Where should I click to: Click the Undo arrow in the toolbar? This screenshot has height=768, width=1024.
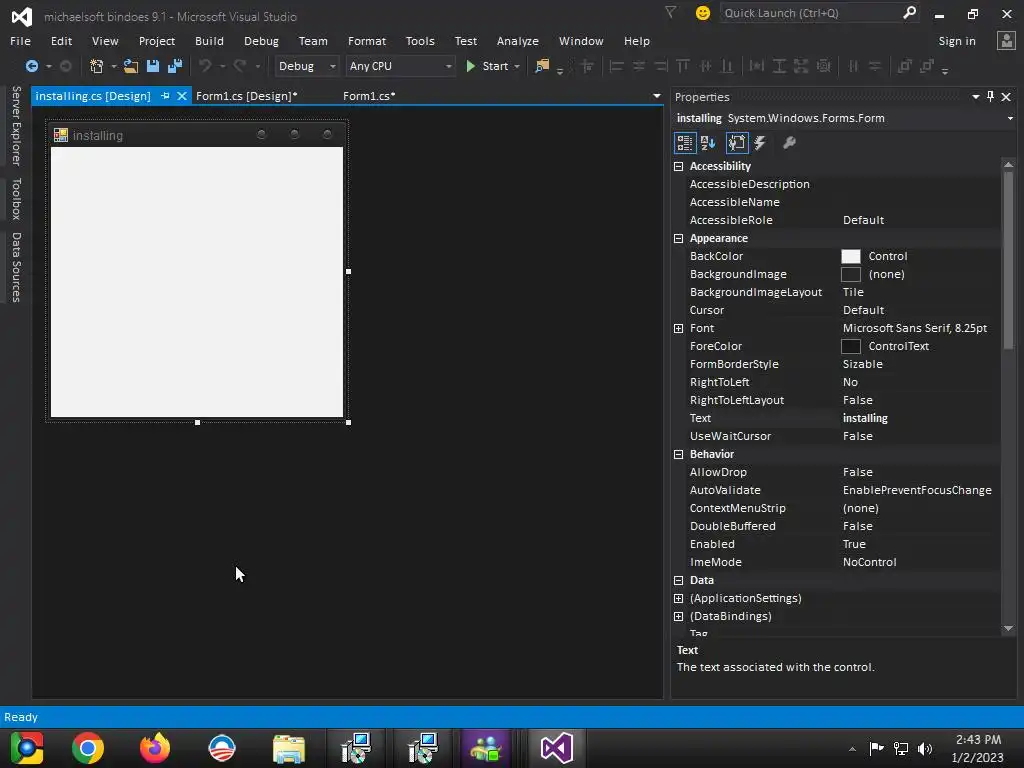pos(205,66)
